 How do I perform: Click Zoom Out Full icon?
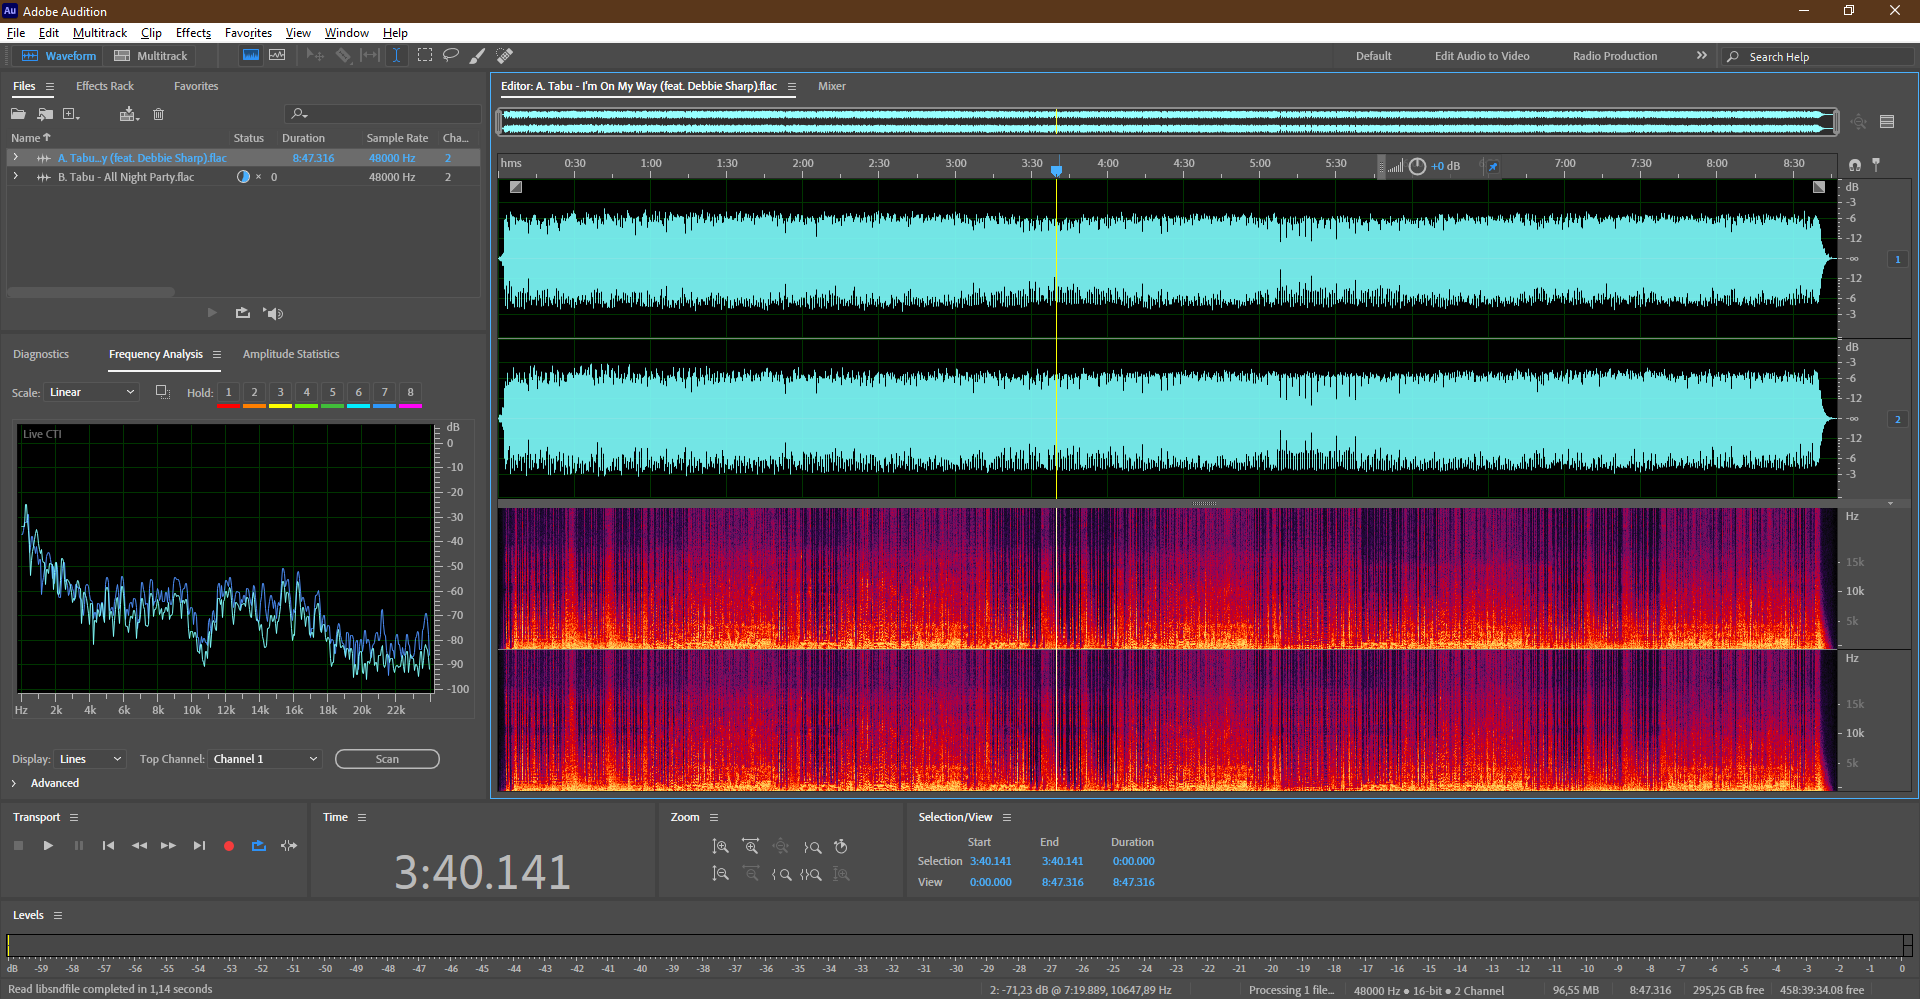coord(781,847)
